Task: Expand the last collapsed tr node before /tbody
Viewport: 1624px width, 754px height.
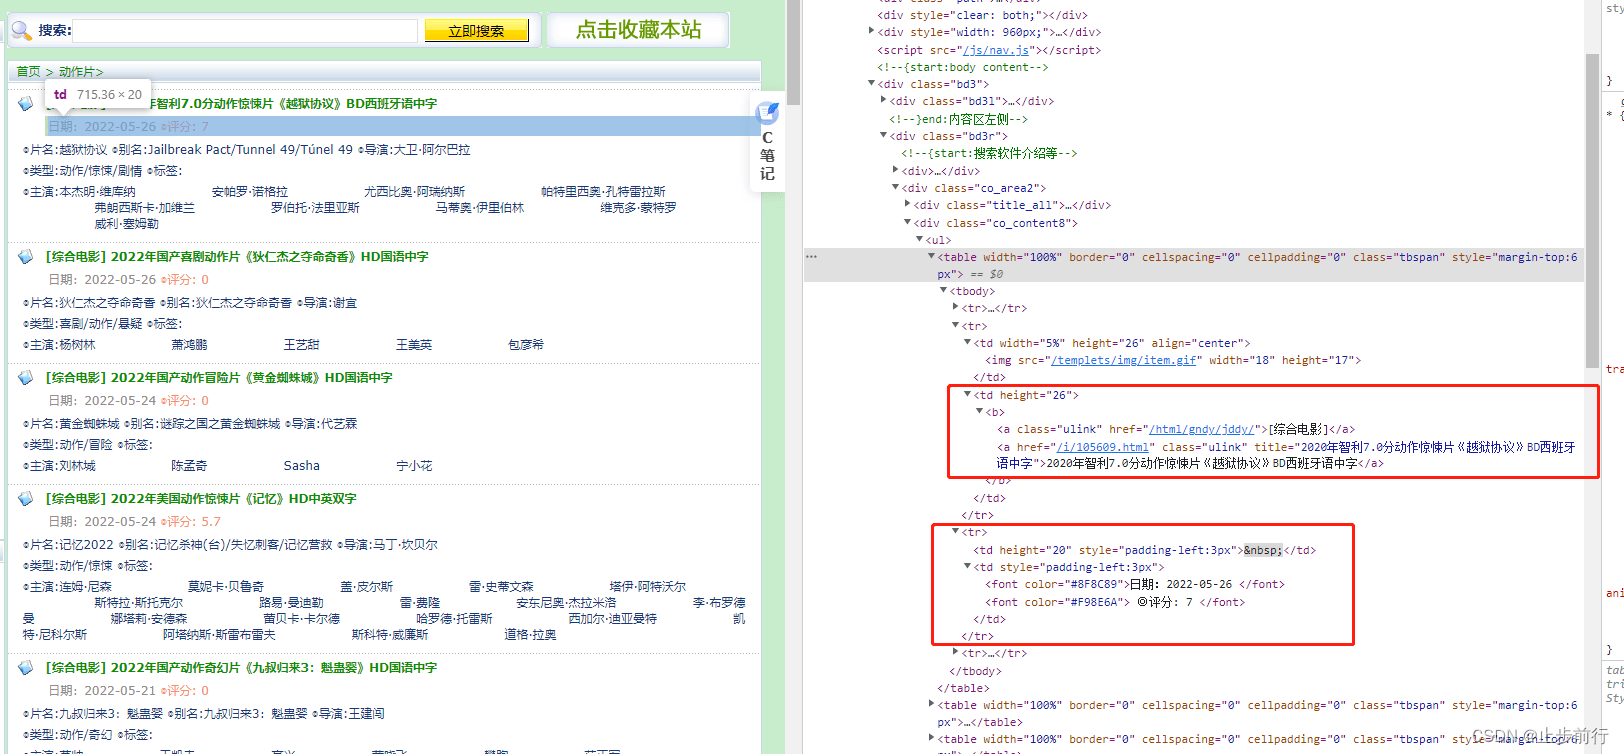Action: click(955, 653)
